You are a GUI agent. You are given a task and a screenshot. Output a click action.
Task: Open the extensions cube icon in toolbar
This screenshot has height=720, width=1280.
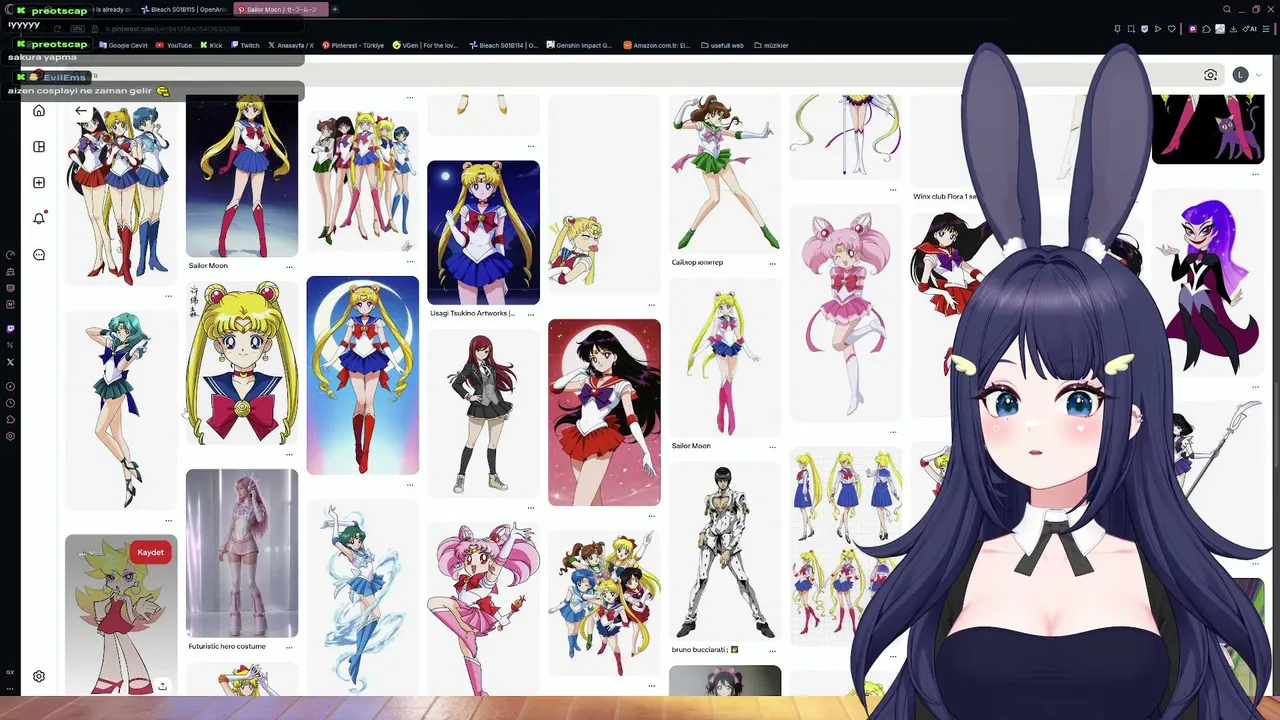click(1207, 29)
